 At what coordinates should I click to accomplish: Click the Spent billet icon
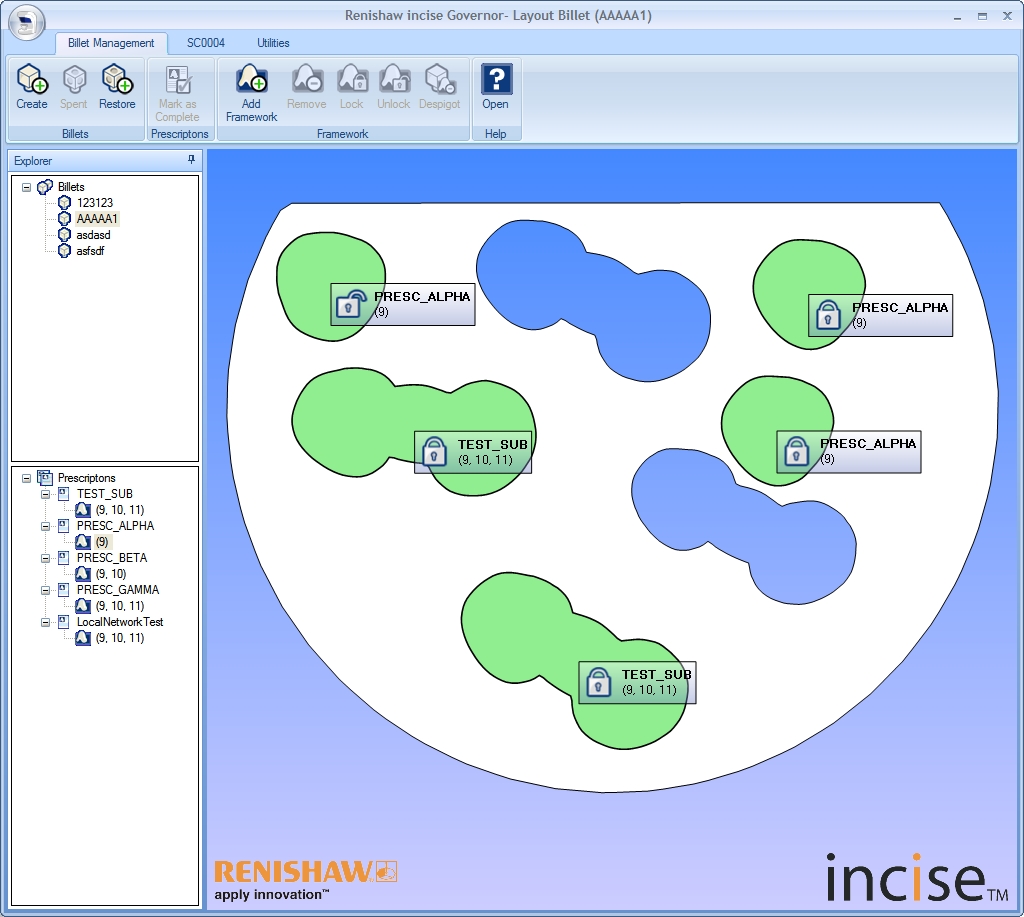tap(74, 80)
